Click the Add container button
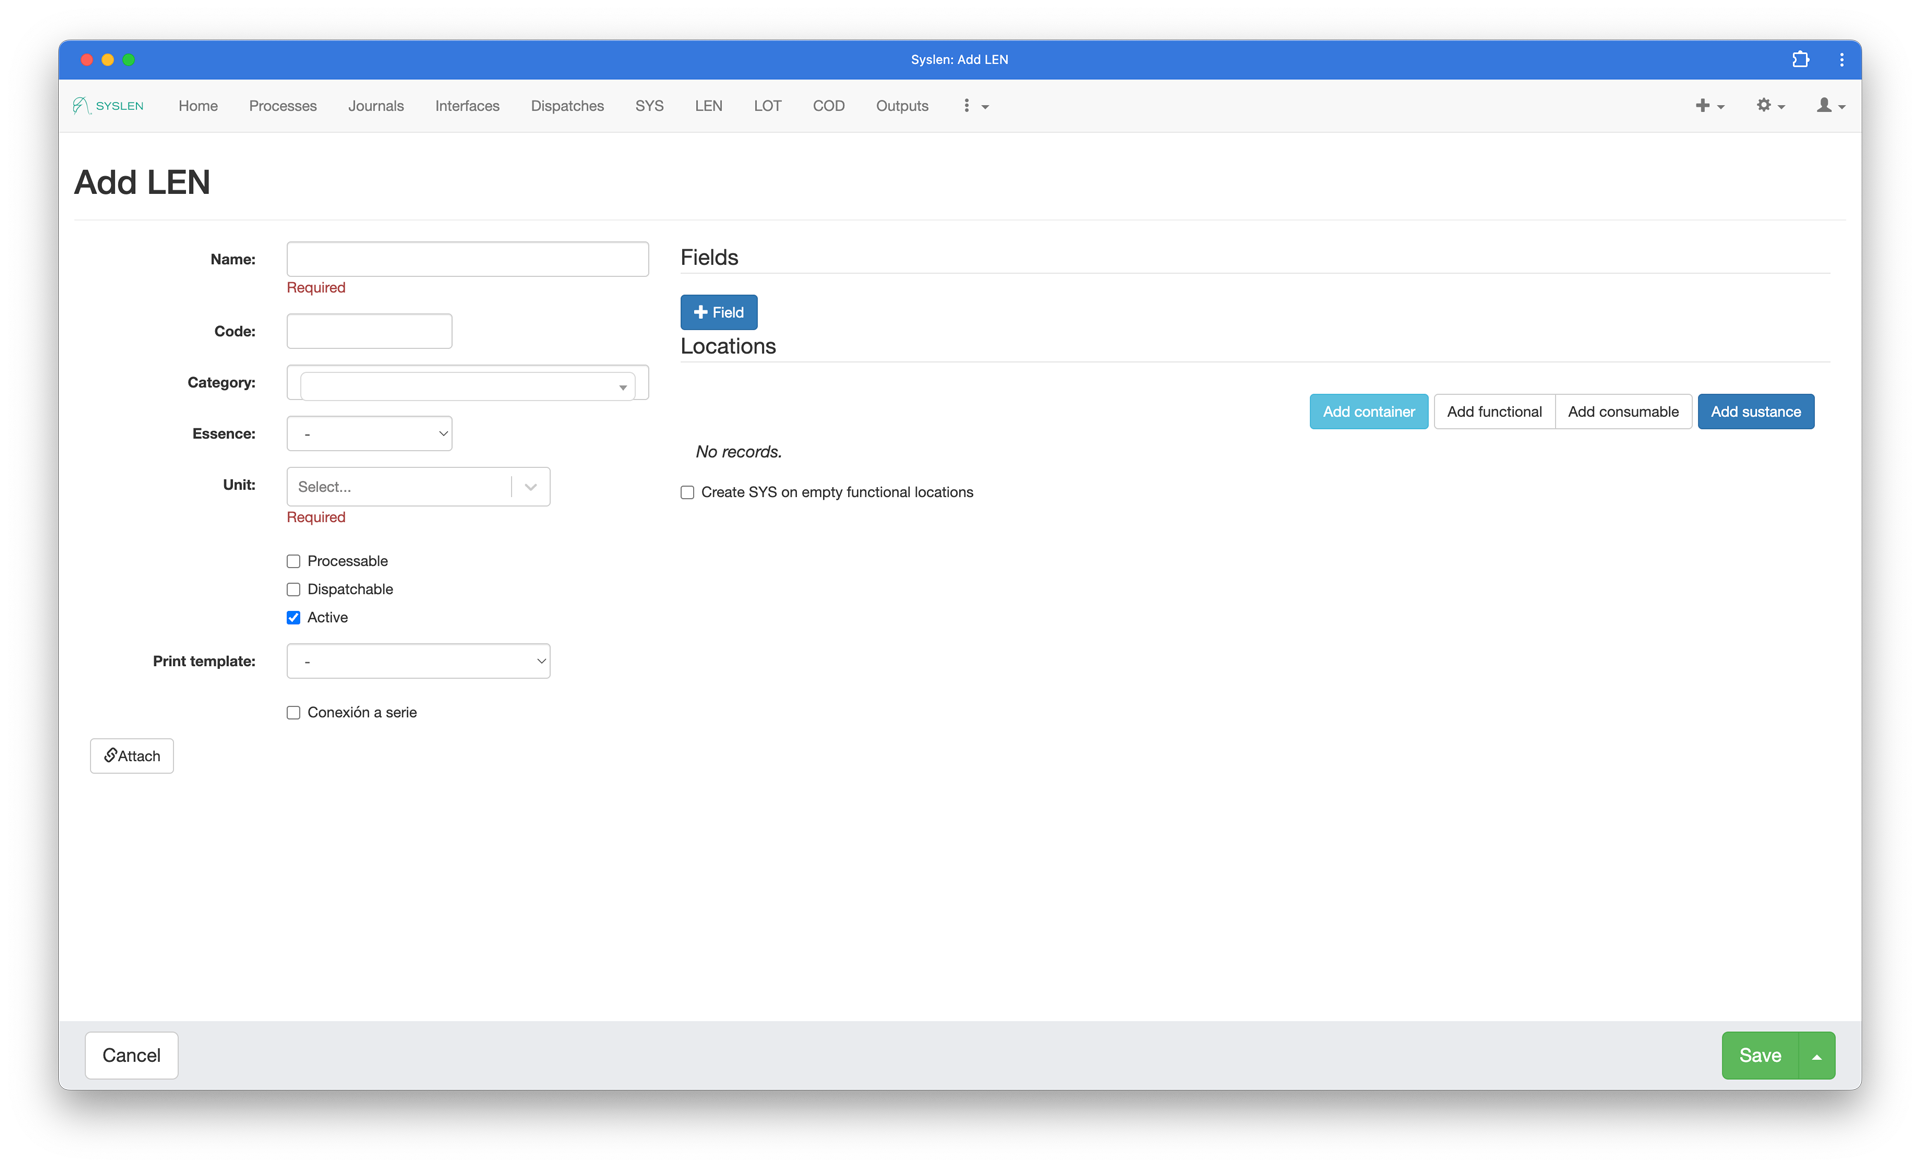 (1368, 412)
